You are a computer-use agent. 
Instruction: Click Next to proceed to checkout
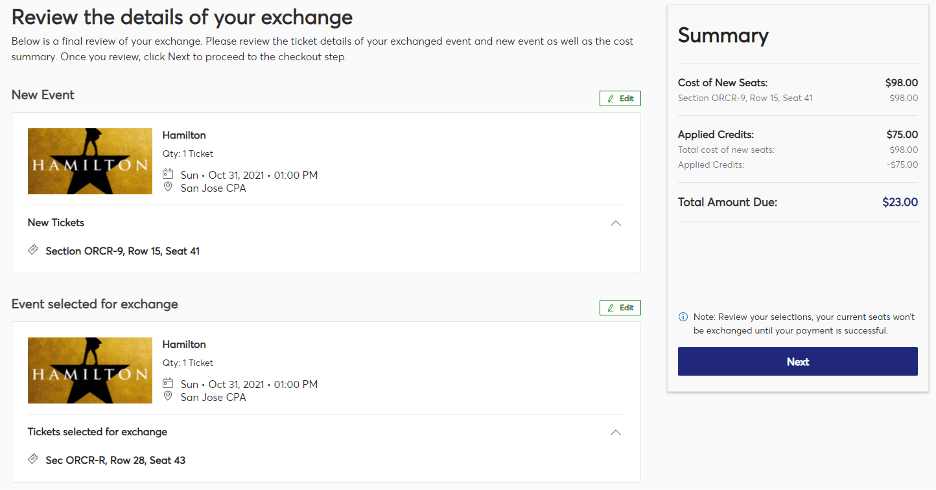[798, 362]
